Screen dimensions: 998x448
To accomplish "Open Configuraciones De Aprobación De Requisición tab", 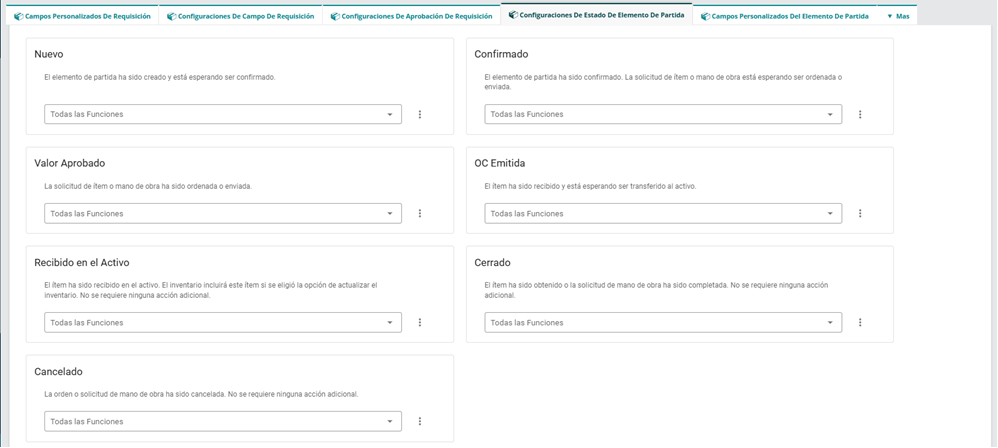I will click(412, 16).
